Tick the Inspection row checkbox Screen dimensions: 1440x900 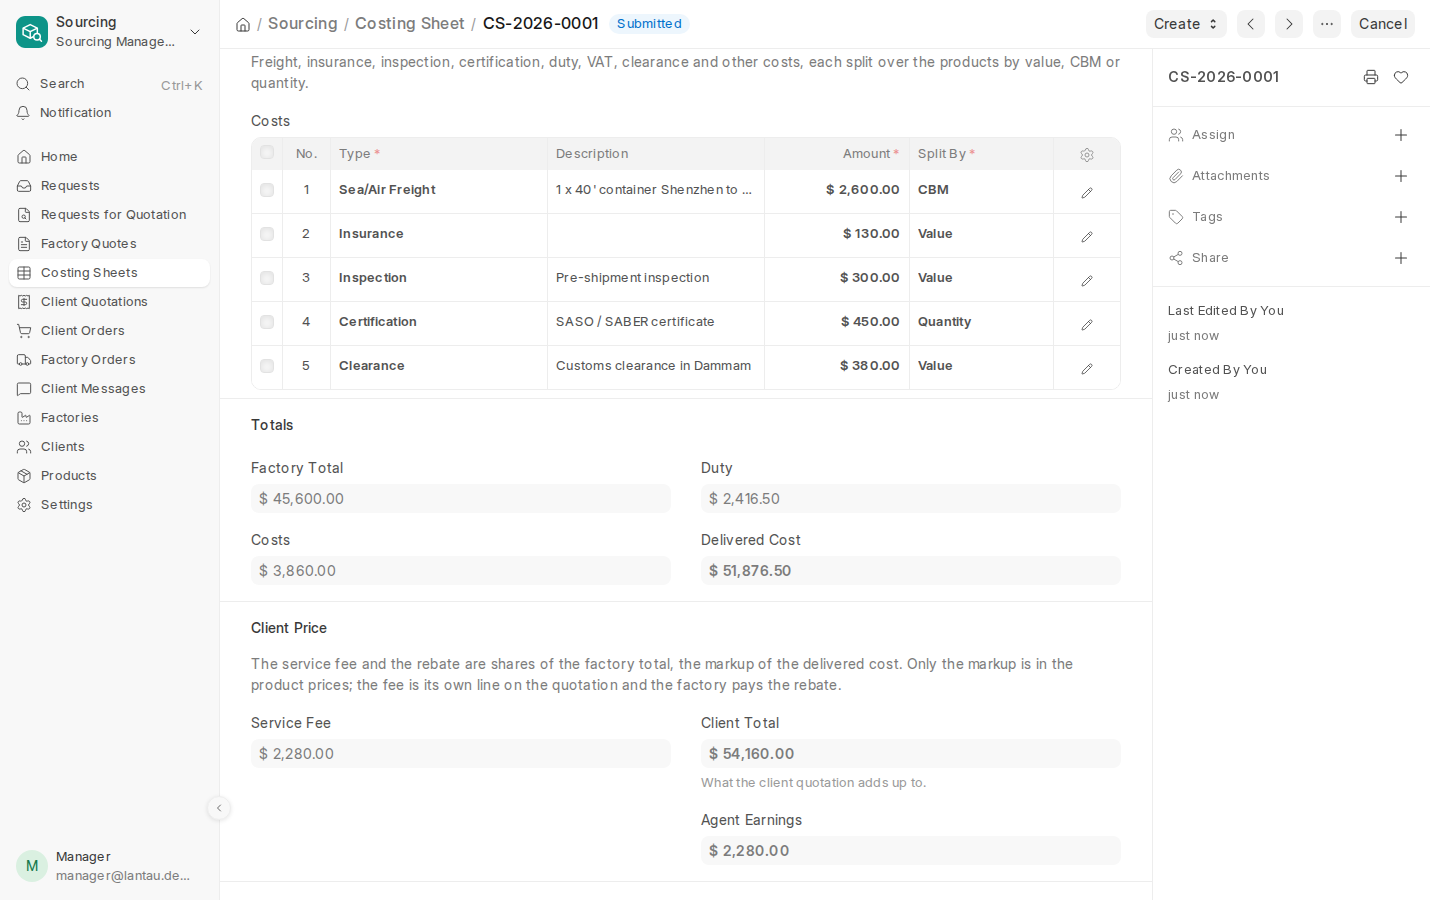click(x=267, y=278)
